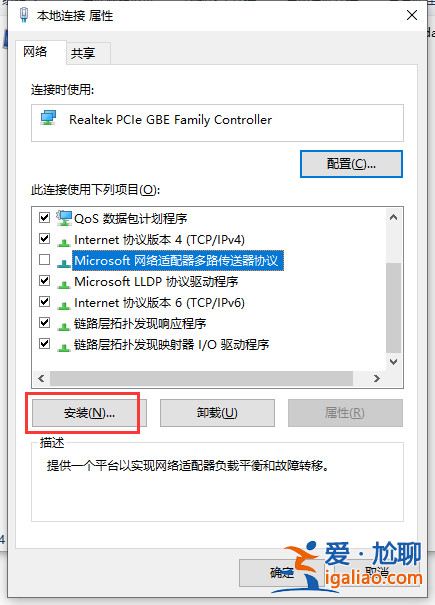This screenshot has height=605, width=435.
Task: Enable the Microsoft 网络适配器多路传送器协议 checkbox
Action: point(44,260)
